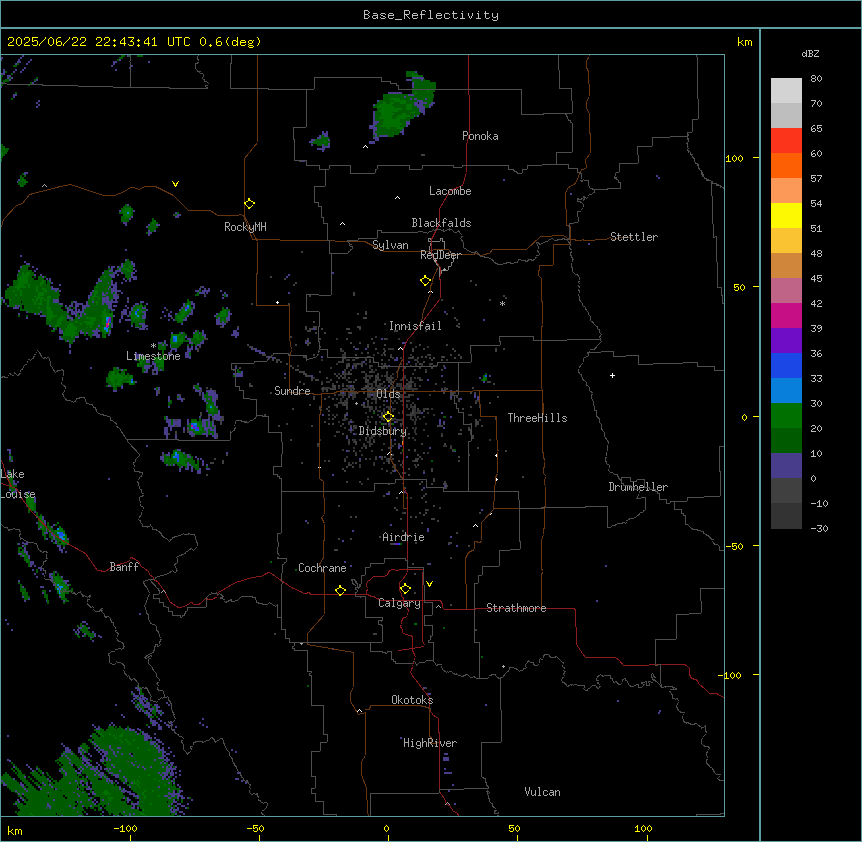The image size is (862, 842).
Task: Pick the red legend swatch between 65 and 60
Action: coord(786,141)
